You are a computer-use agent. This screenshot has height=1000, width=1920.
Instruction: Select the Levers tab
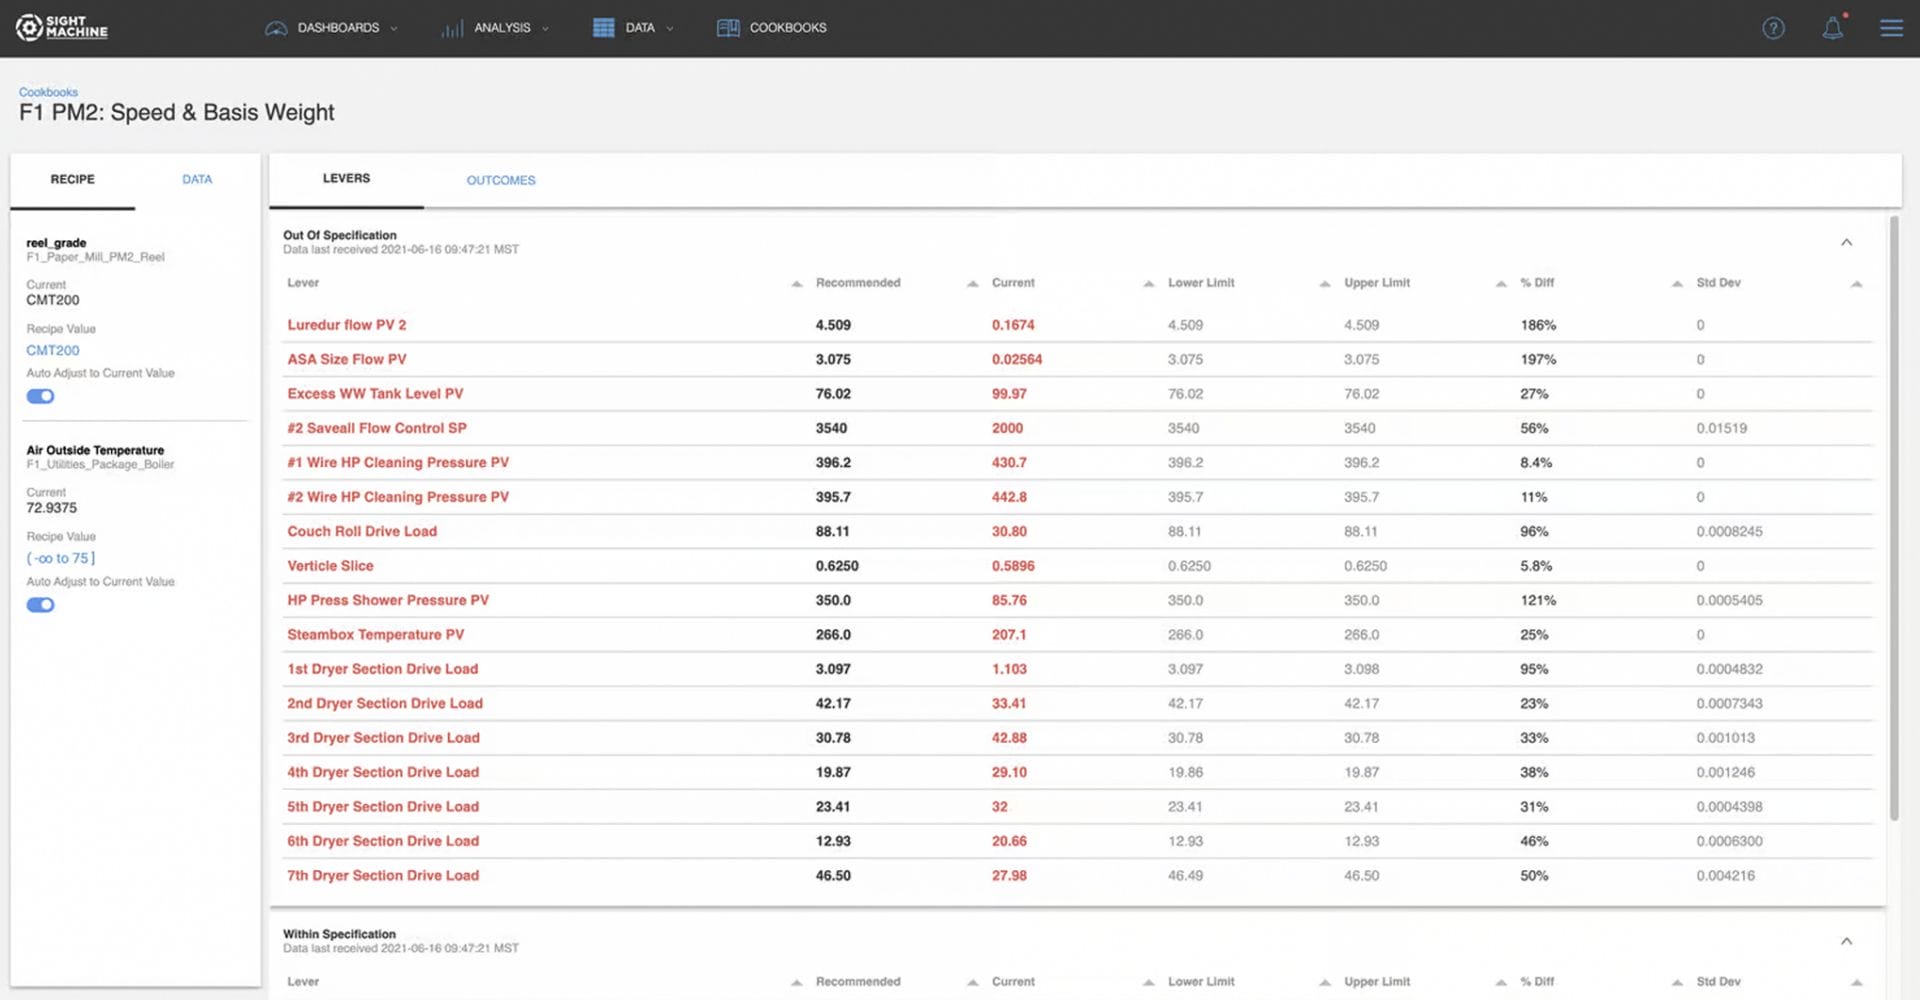[x=346, y=178]
